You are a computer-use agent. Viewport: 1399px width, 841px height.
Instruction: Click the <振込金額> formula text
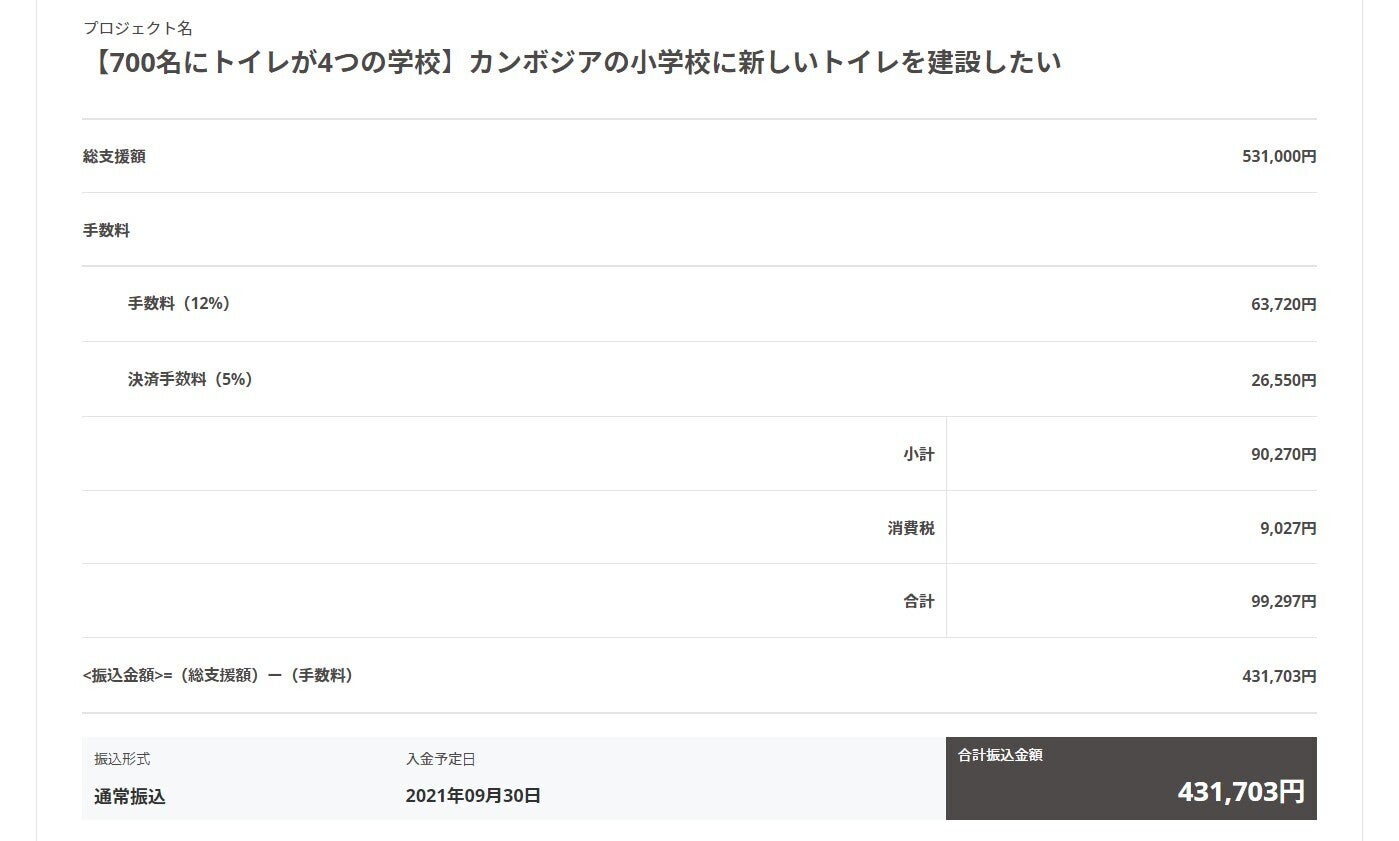coord(218,675)
